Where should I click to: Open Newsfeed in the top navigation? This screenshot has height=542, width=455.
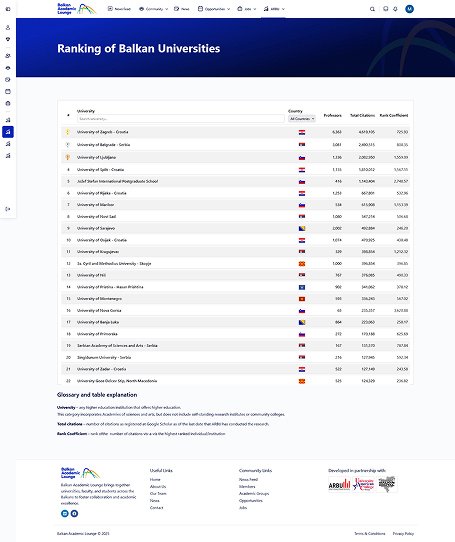coord(119,9)
